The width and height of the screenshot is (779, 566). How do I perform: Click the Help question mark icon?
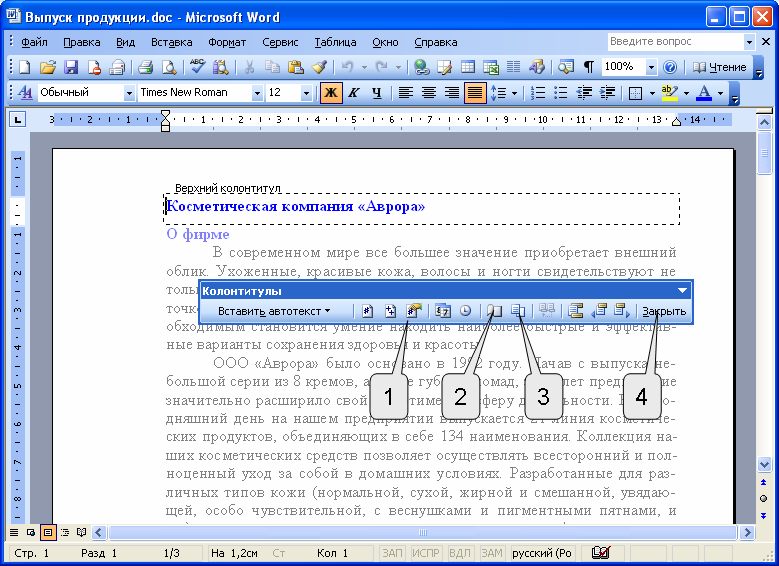670,67
